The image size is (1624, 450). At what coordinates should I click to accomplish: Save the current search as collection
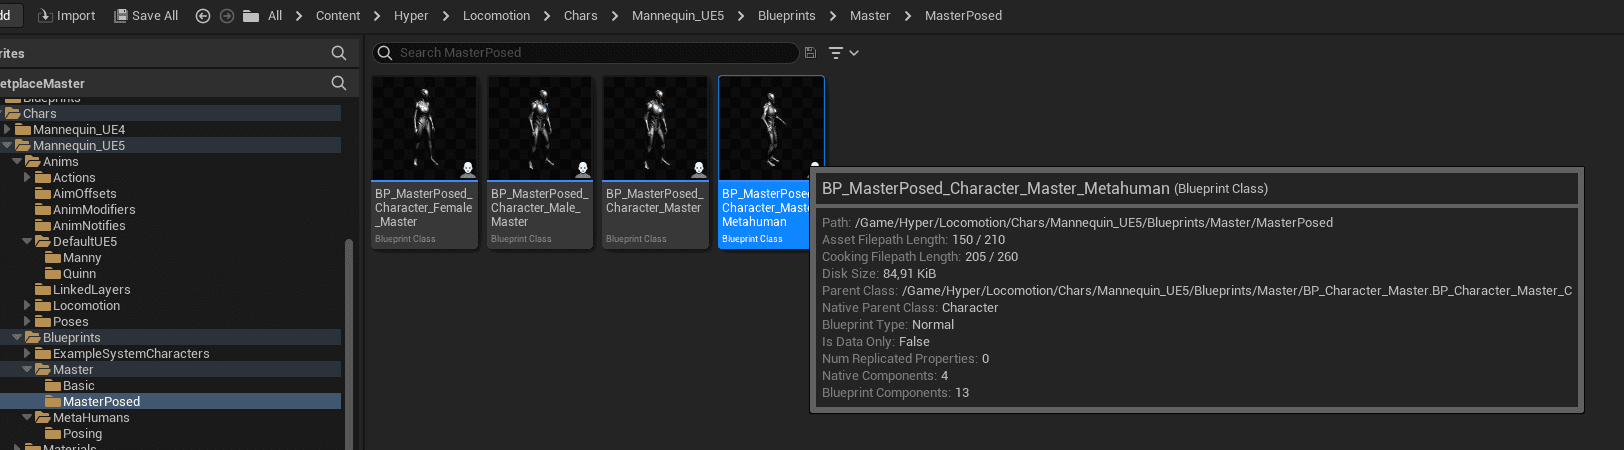(x=810, y=53)
